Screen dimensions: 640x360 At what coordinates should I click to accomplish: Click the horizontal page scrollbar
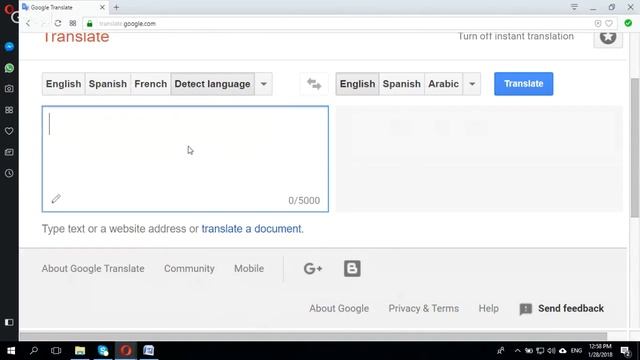(313, 336)
